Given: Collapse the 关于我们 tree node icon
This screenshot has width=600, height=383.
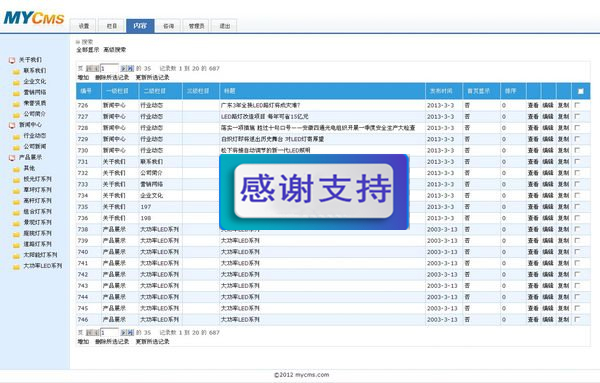Looking at the screenshot, I should pos(12,60).
